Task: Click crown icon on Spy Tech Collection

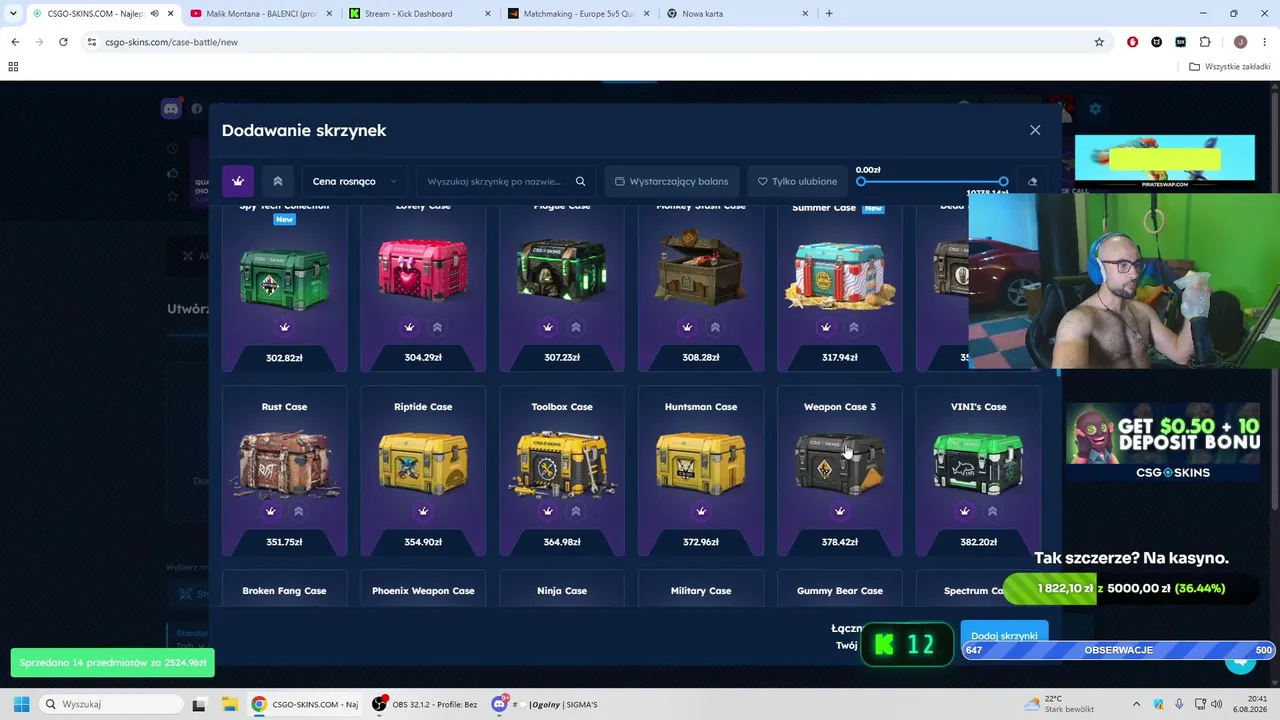Action: (x=284, y=327)
